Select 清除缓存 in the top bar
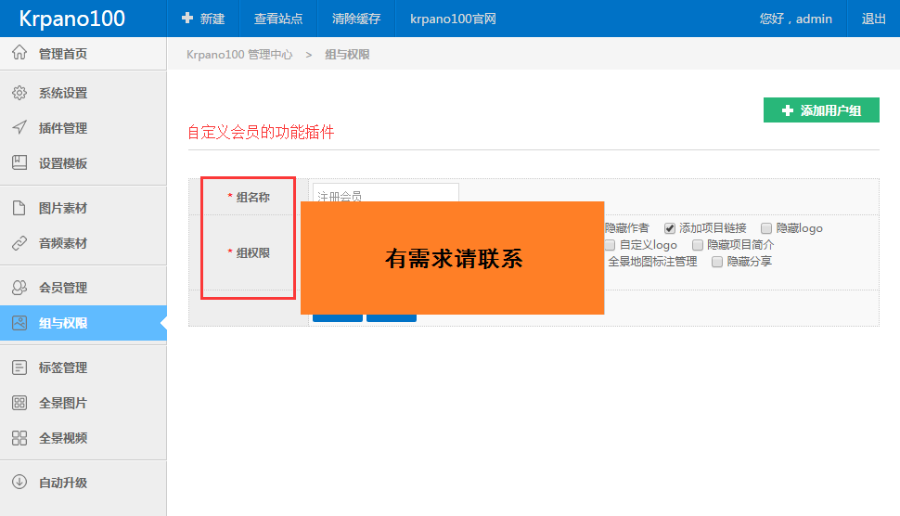 pyautogui.click(x=356, y=18)
